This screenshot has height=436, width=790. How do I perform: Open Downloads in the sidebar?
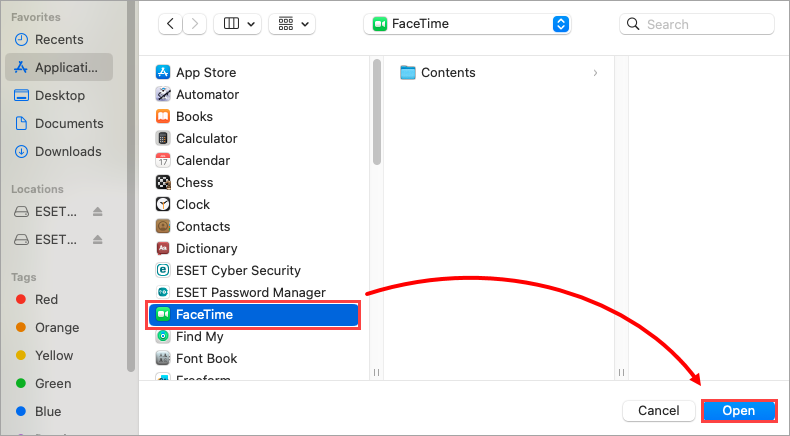(59, 151)
